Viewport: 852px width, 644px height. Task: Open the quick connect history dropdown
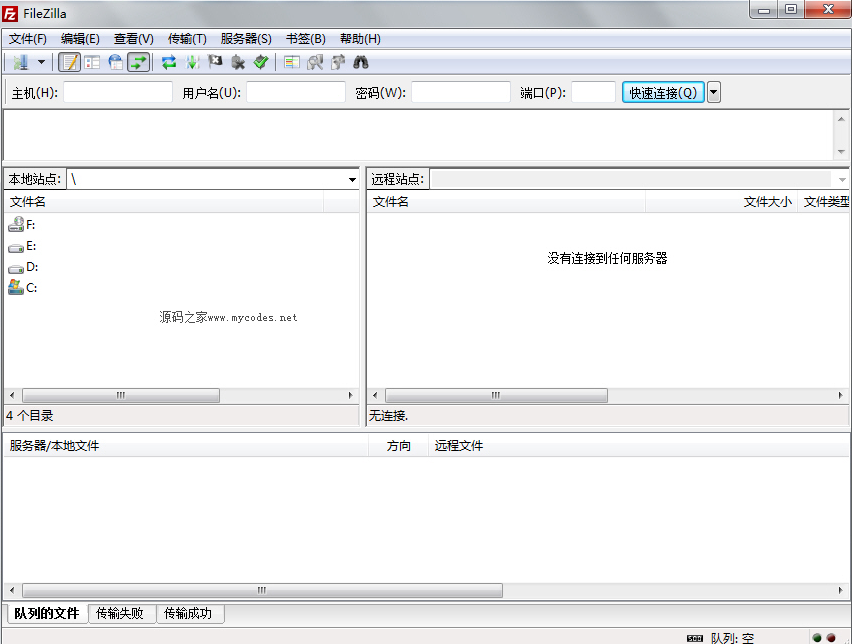click(x=714, y=92)
